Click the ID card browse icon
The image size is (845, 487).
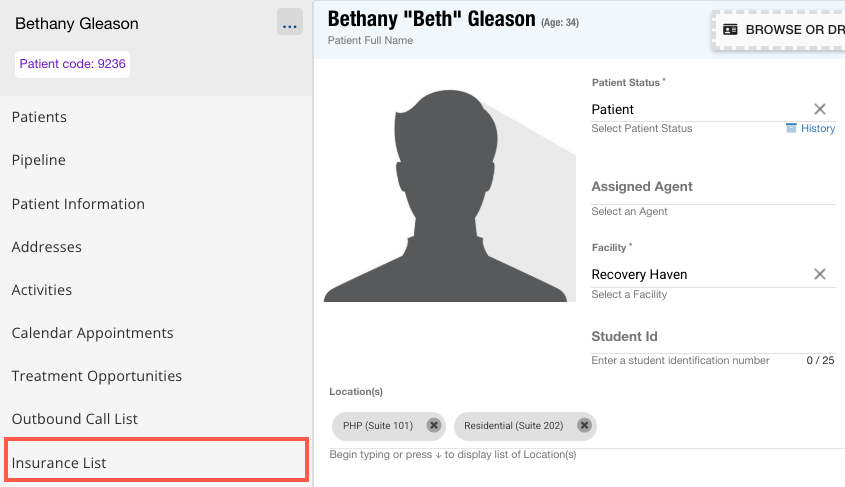(x=730, y=30)
